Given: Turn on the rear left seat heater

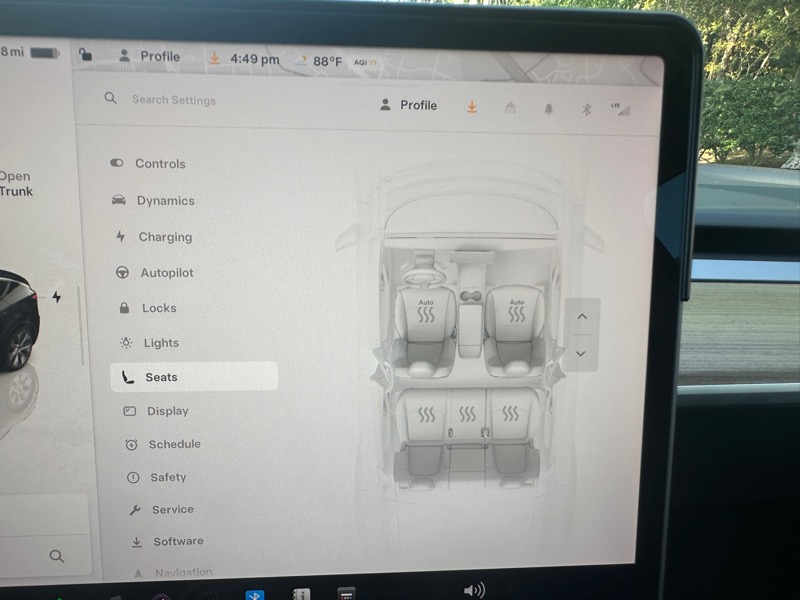Looking at the screenshot, I should 427,414.
